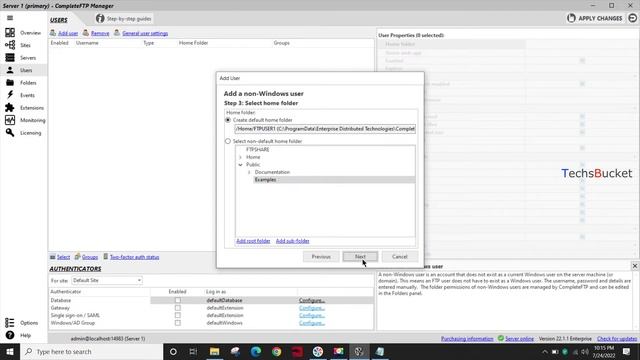The image size is (640, 360).
Task: Click Configure for Database authenticator
Action: pyautogui.click(x=312, y=300)
